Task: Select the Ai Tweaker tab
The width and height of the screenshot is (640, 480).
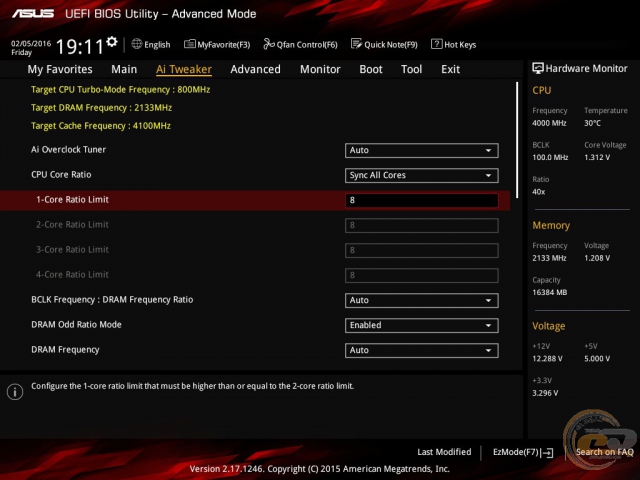Action: [x=184, y=69]
